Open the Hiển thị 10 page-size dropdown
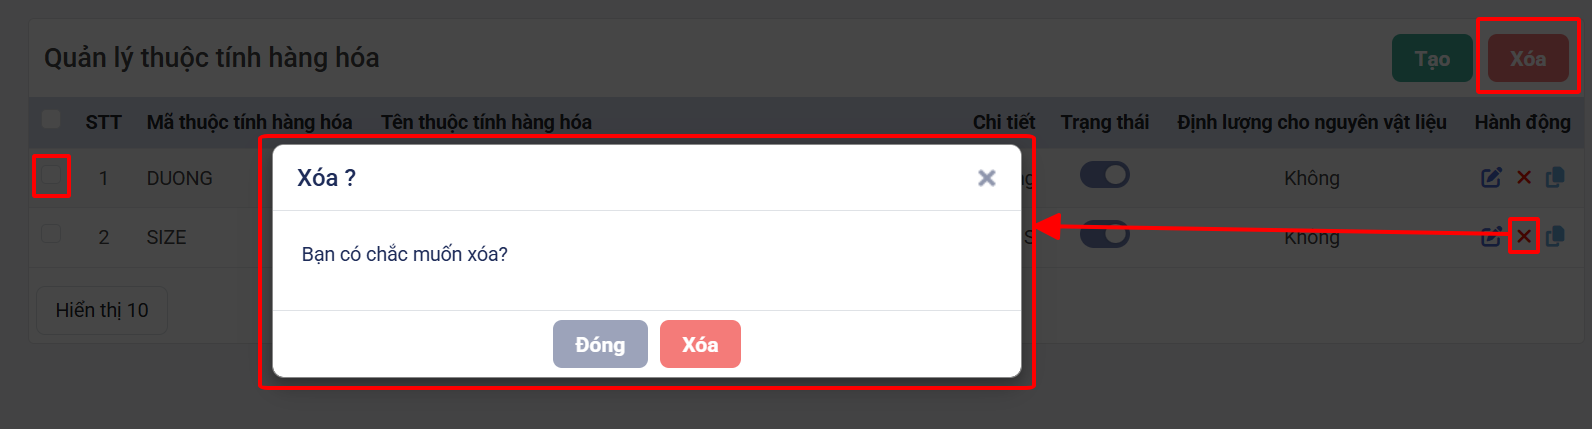 pos(102,310)
